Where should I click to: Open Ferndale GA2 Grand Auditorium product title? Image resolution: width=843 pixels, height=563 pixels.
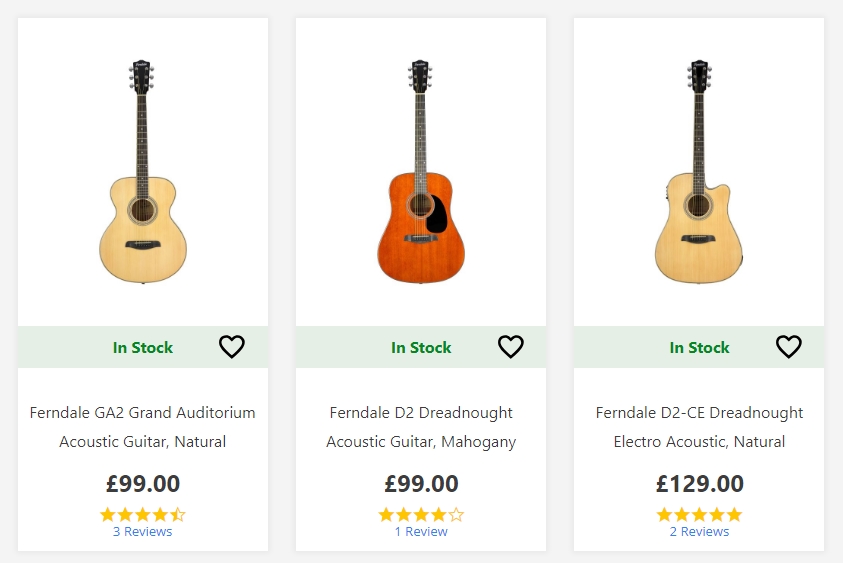pos(142,427)
